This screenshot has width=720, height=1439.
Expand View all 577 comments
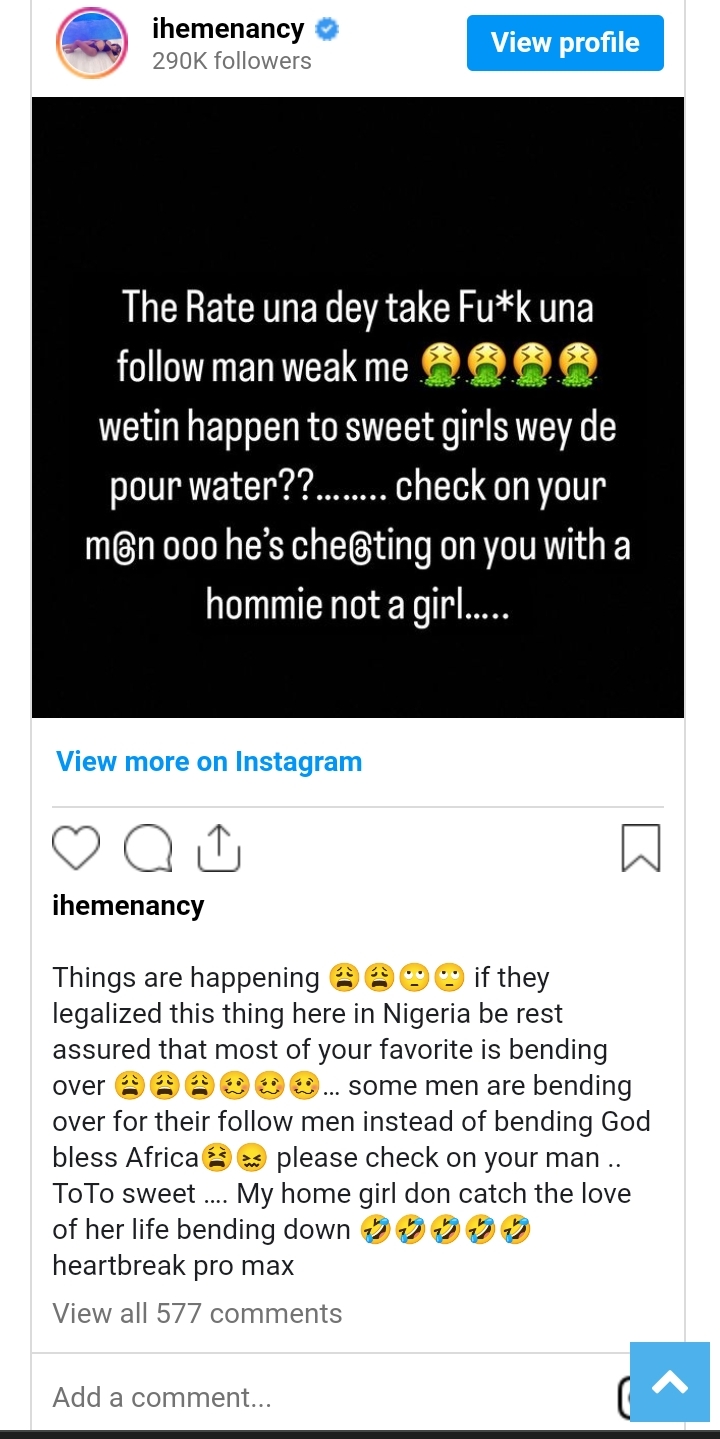(x=197, y=1313)
